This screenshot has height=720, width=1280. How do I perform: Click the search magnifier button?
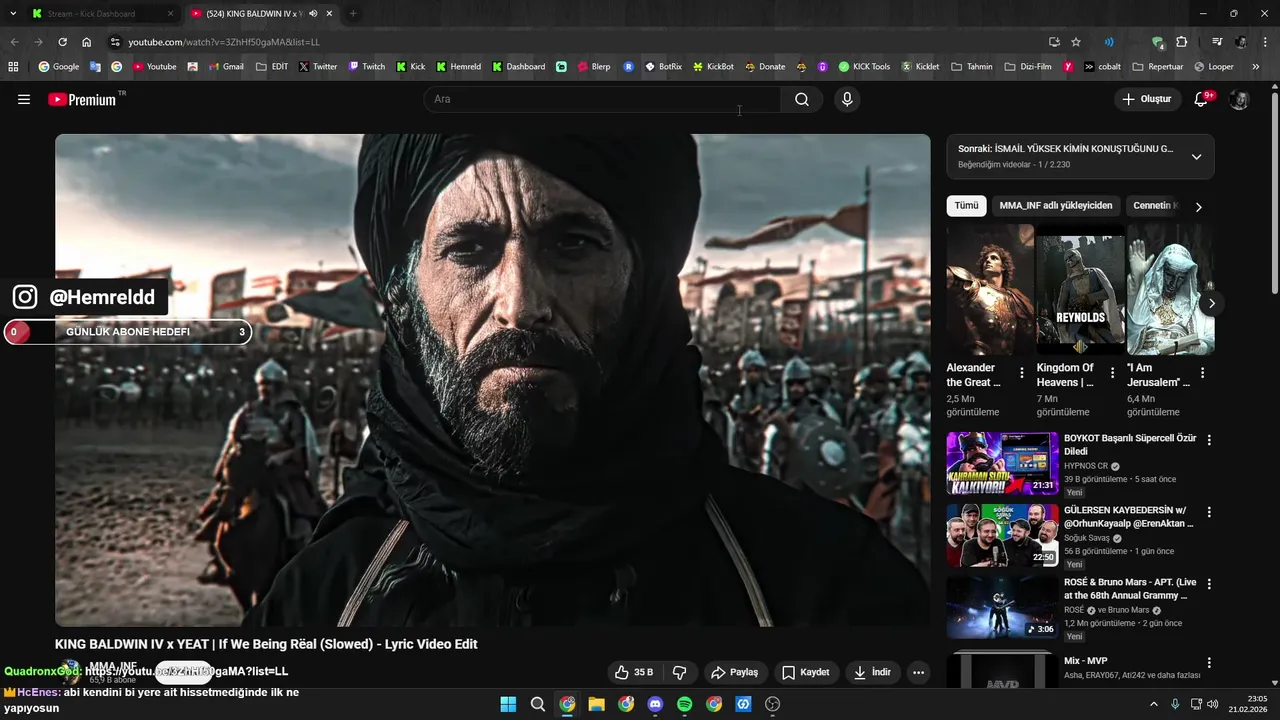click(x=802, y=99)
